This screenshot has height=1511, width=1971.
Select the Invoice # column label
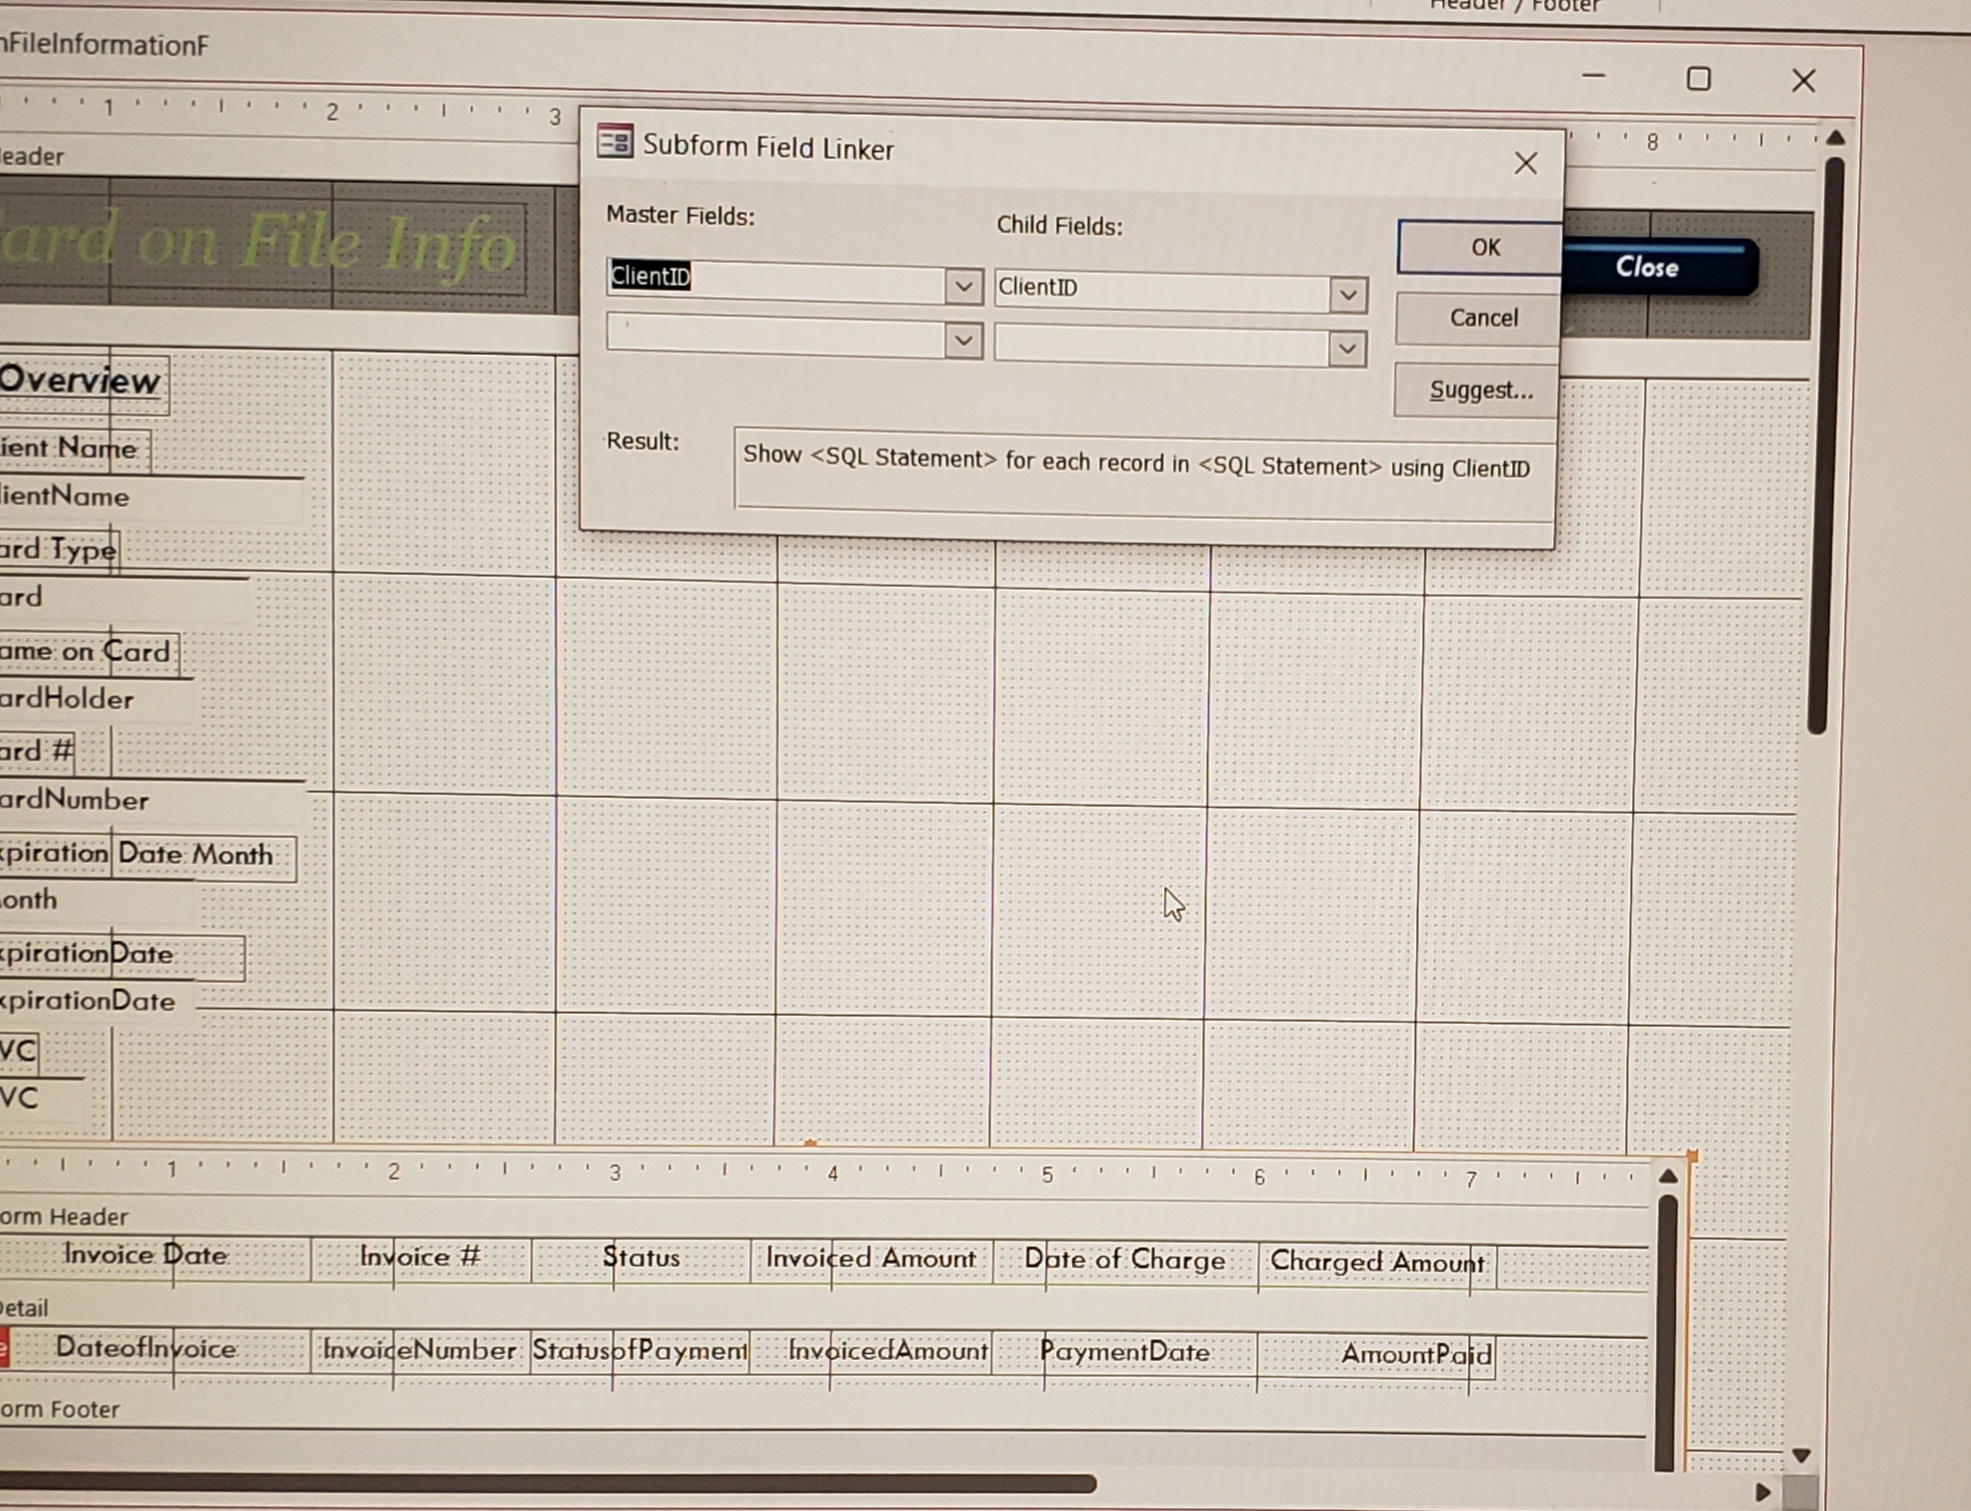pos(420,1257)
